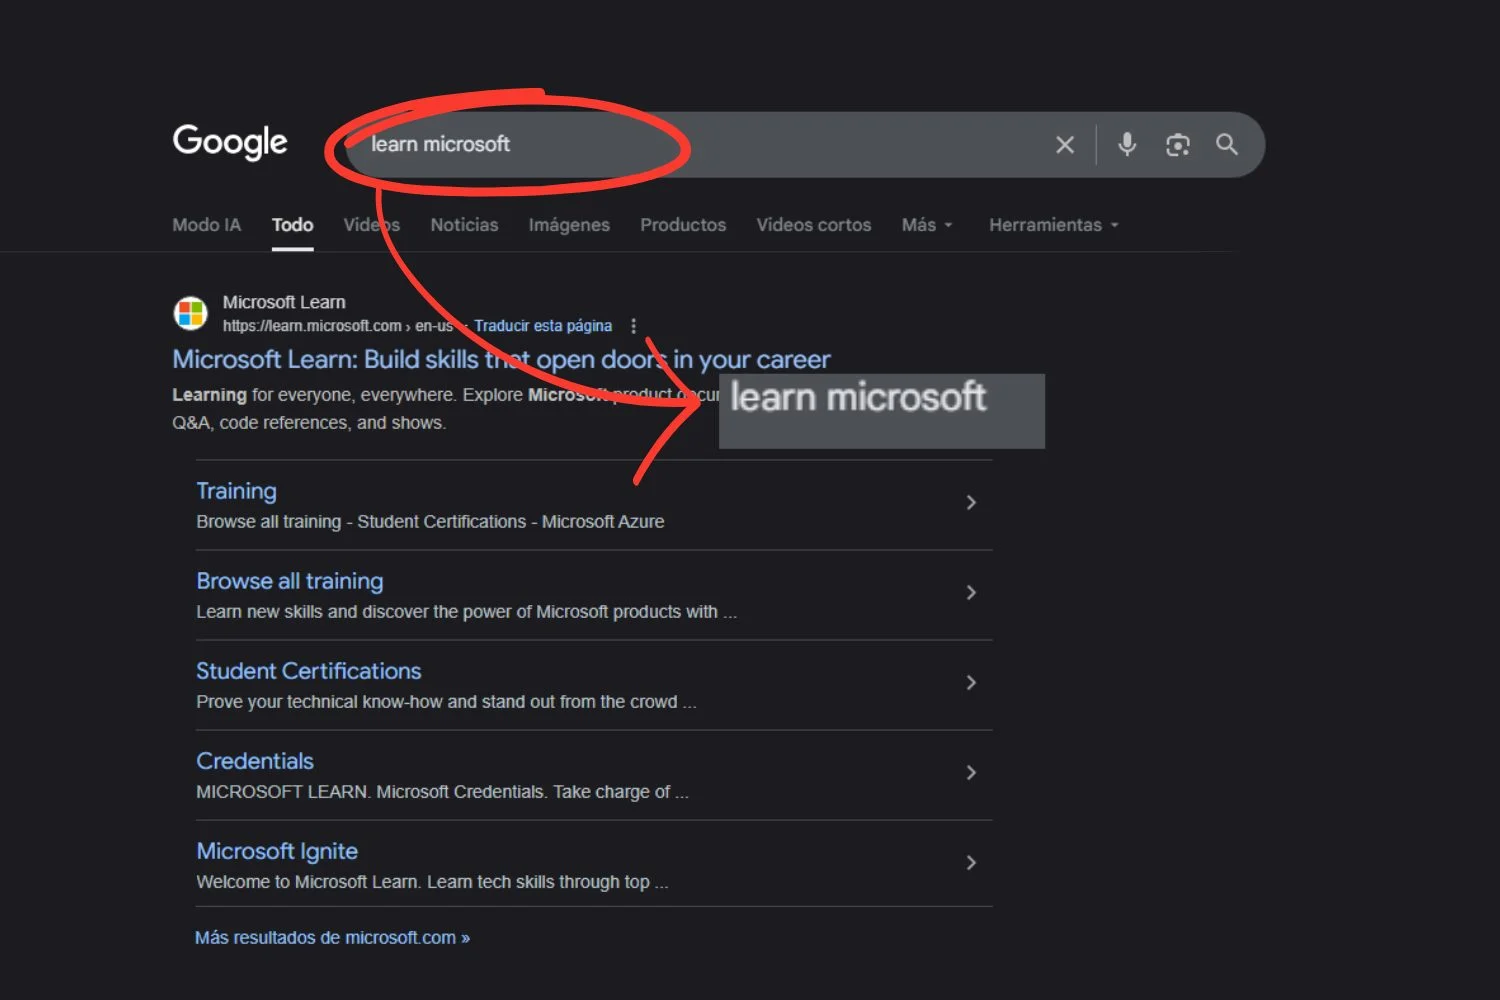Viewport: 1500px width, 1000px height.
Task: Click Traducir esta página link
Action: (x=543, y=326)
